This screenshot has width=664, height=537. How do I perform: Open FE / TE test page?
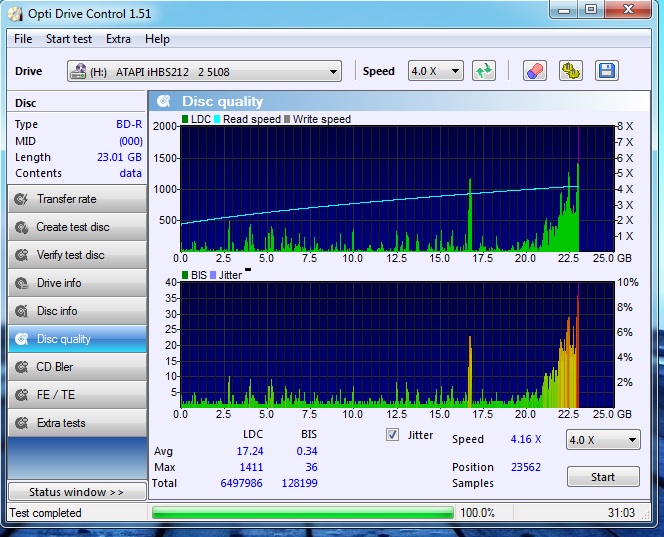pos(77,395)
